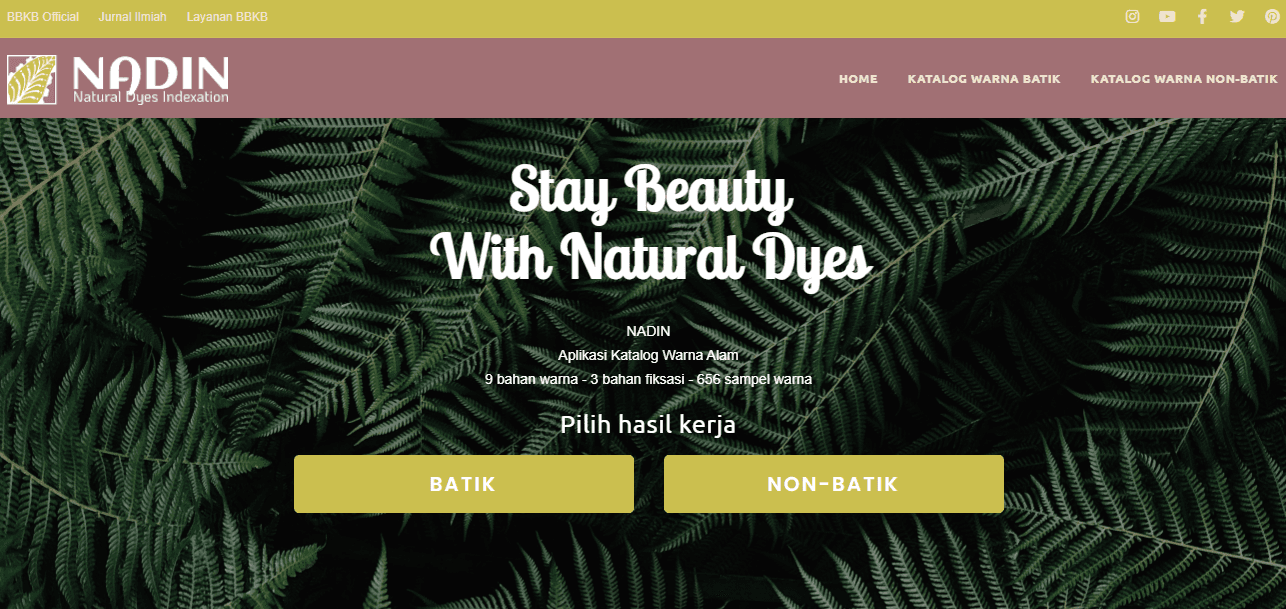1286x609 pixels.
Task: Visit the Facebook page icon
Action: [x=1202, y=16]
